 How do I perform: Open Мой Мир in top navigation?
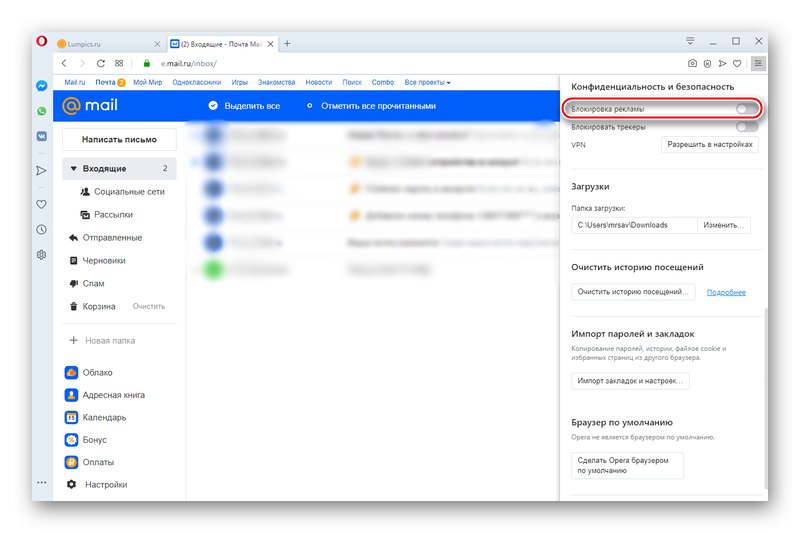tap(147, 82)
